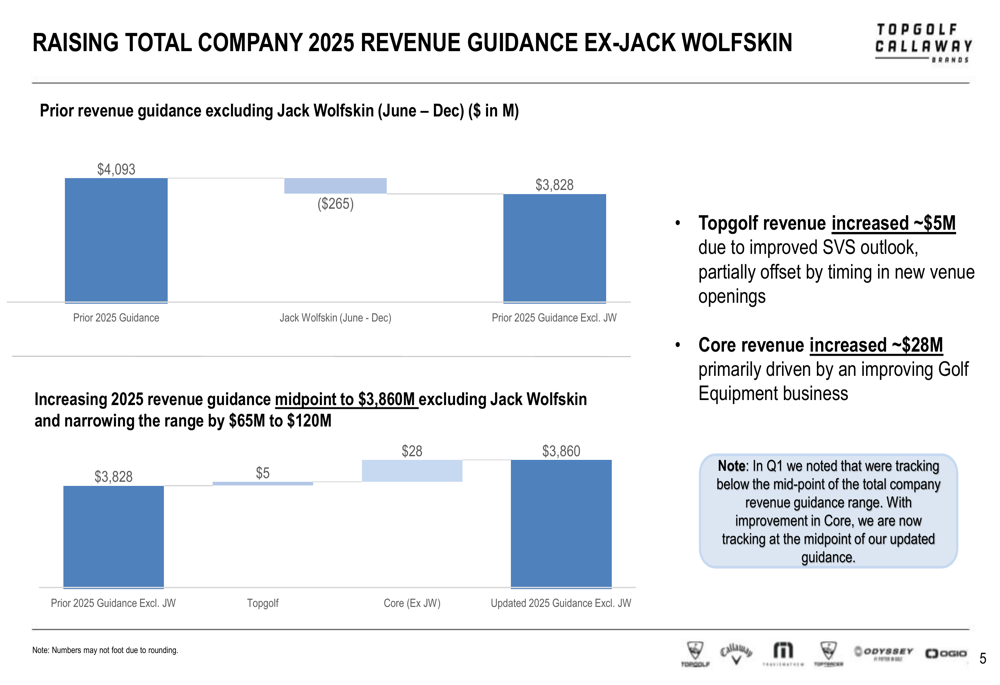Click the Odyssey logo in footer
Image resolution: width=1000 pixels, height=685 pixels.
click(884, 652)
